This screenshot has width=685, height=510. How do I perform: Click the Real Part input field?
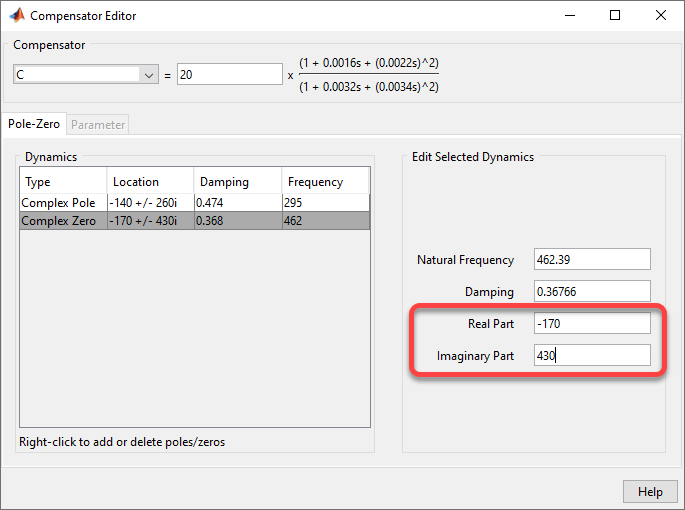coord(592,324)
